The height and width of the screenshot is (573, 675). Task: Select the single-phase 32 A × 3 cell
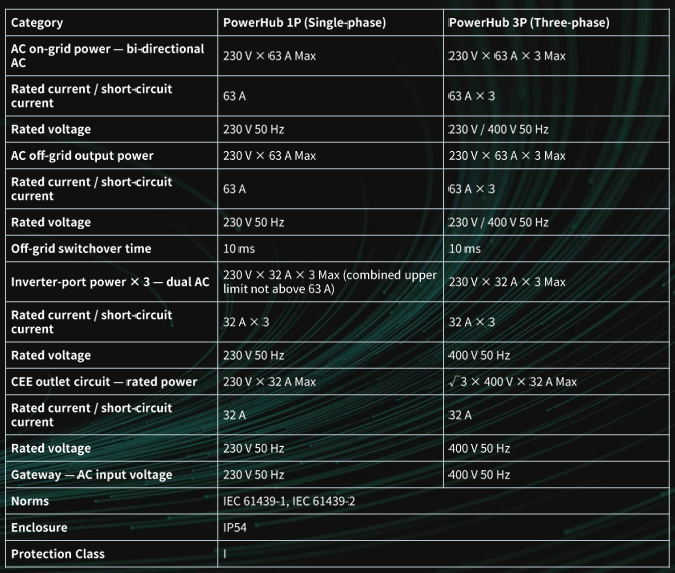pyautogui.click(x=330, y=322)
